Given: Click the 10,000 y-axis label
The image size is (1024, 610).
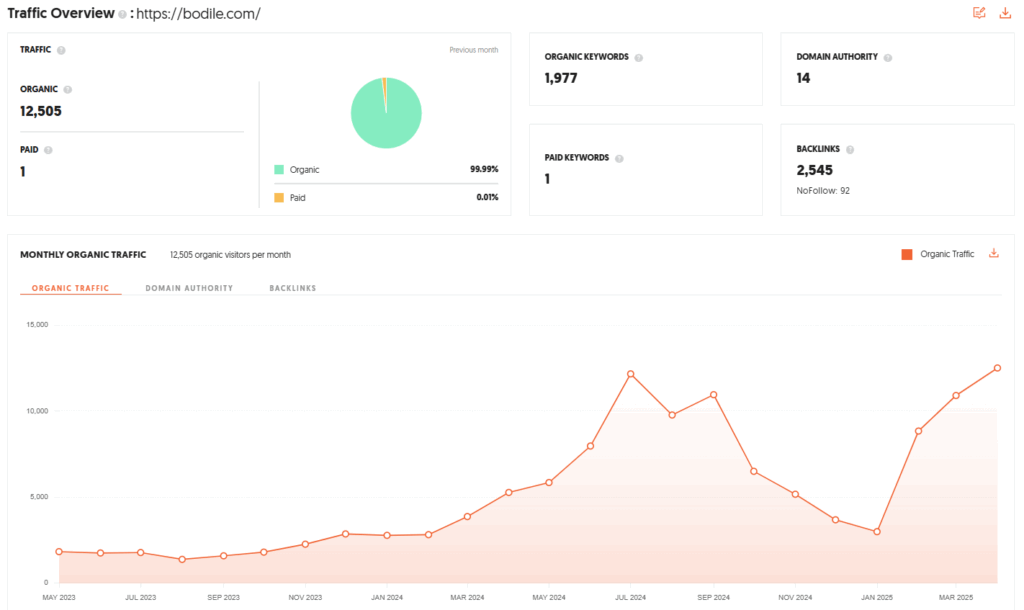Looking at the screenshot, I should (37, 411).
